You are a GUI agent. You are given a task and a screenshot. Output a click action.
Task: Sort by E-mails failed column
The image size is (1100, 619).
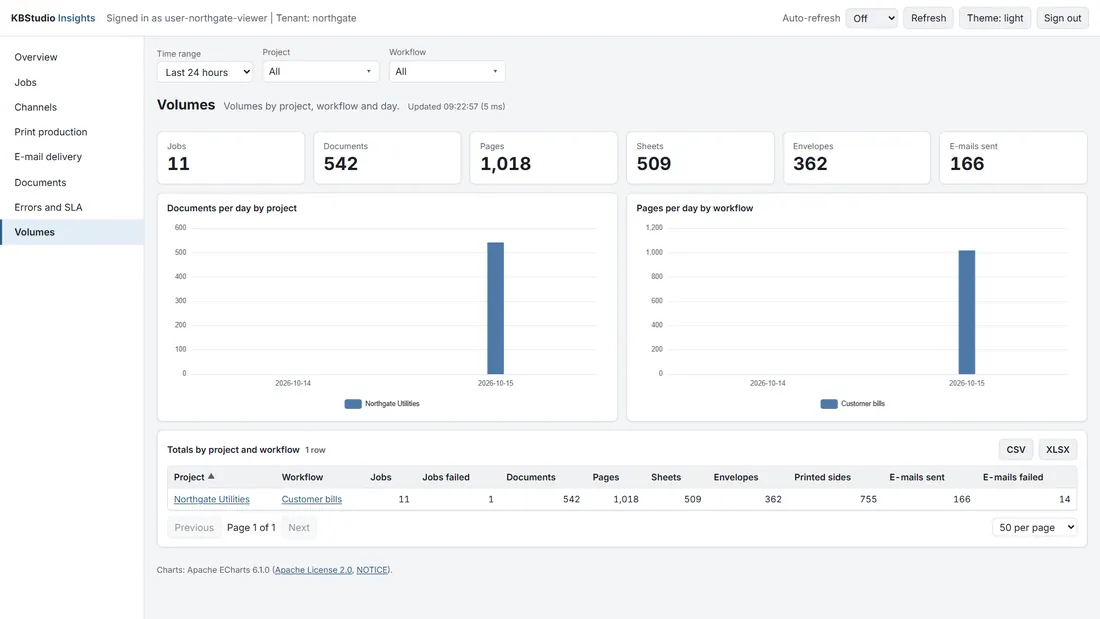1013,477
